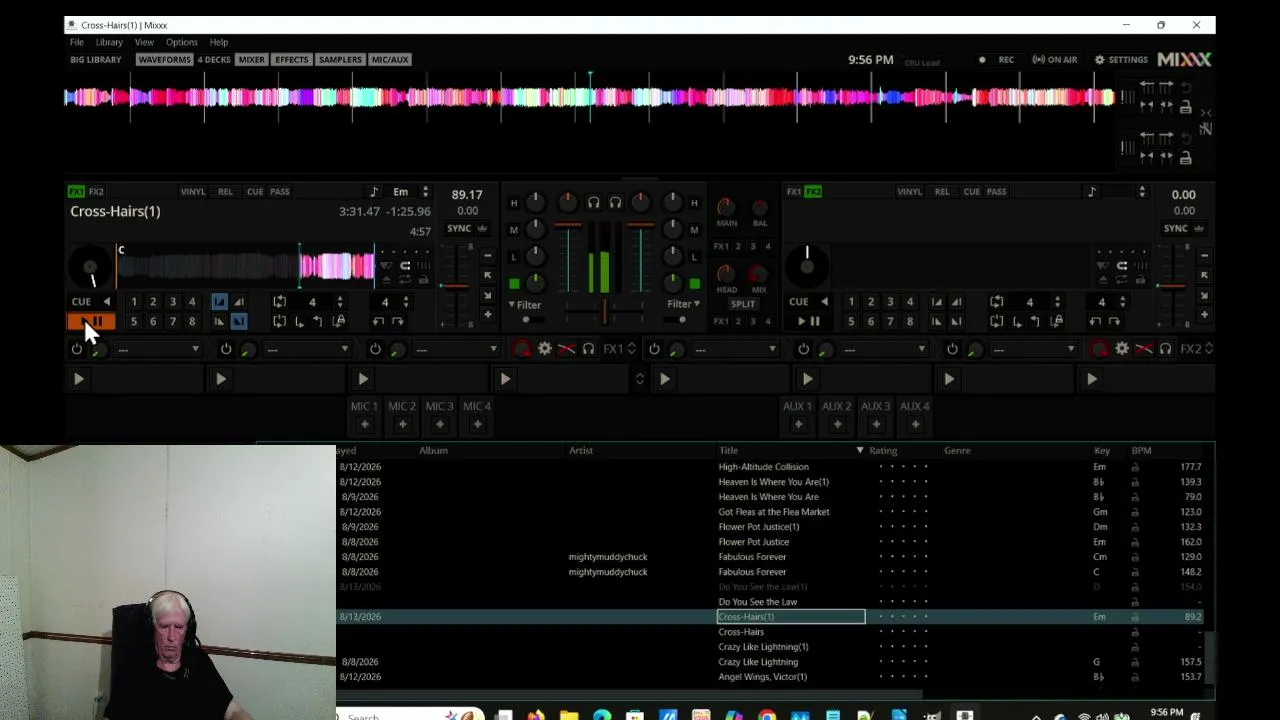The image size is (1280, 720).
Task: Pause deck 1 with the play/pause button
Action: tap(91, 321)
